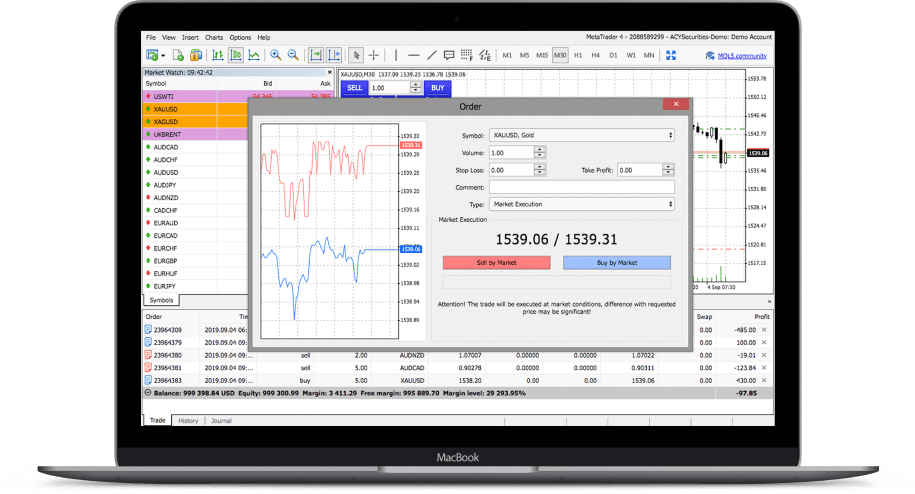The width and height of the screenshot is (915, 494).
Task: Open the Type dropdown showing Market Execution
Action: [x=581, y=204]
